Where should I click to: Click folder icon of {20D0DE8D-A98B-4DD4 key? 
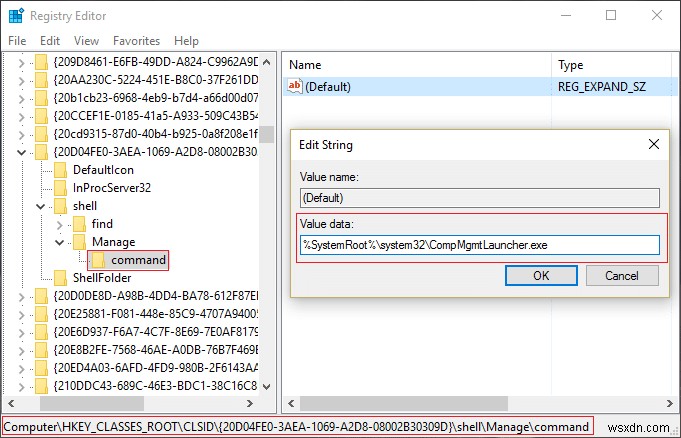tap(41, 296)
